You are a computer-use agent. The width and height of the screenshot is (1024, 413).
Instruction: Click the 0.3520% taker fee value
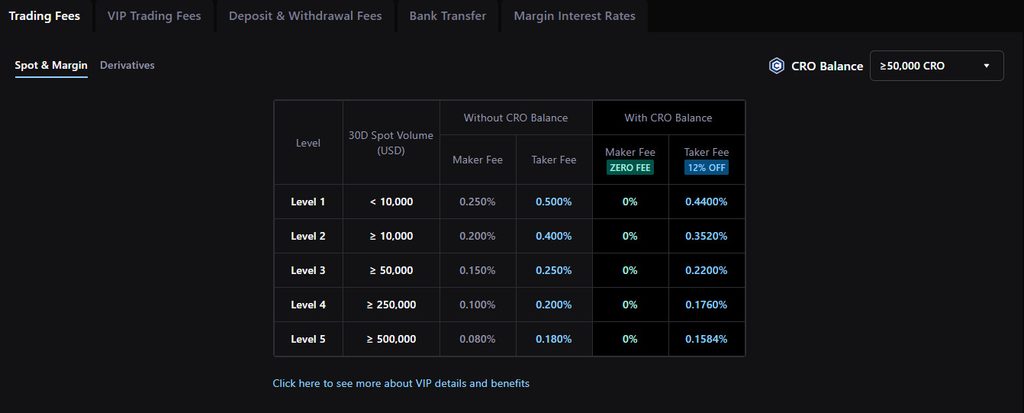pos(706,236)
